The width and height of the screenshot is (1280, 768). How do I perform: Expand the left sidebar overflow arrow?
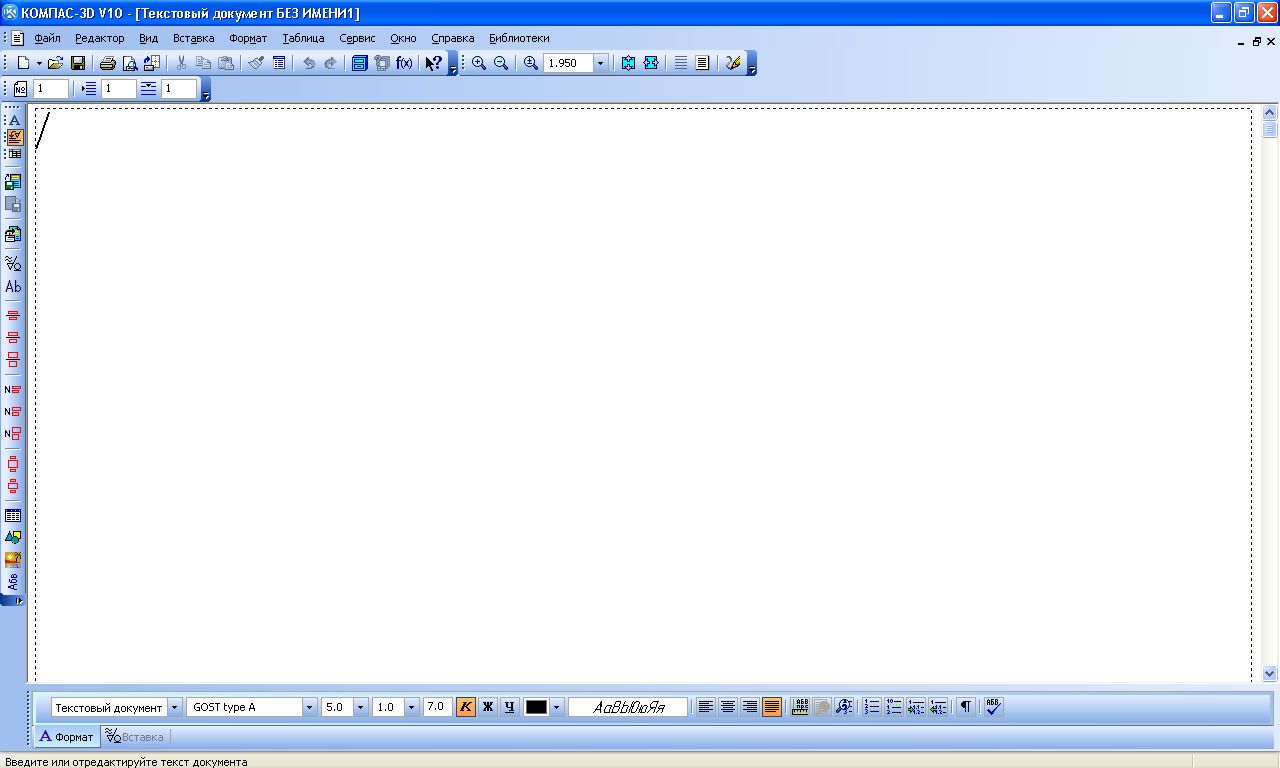point(18,600)
